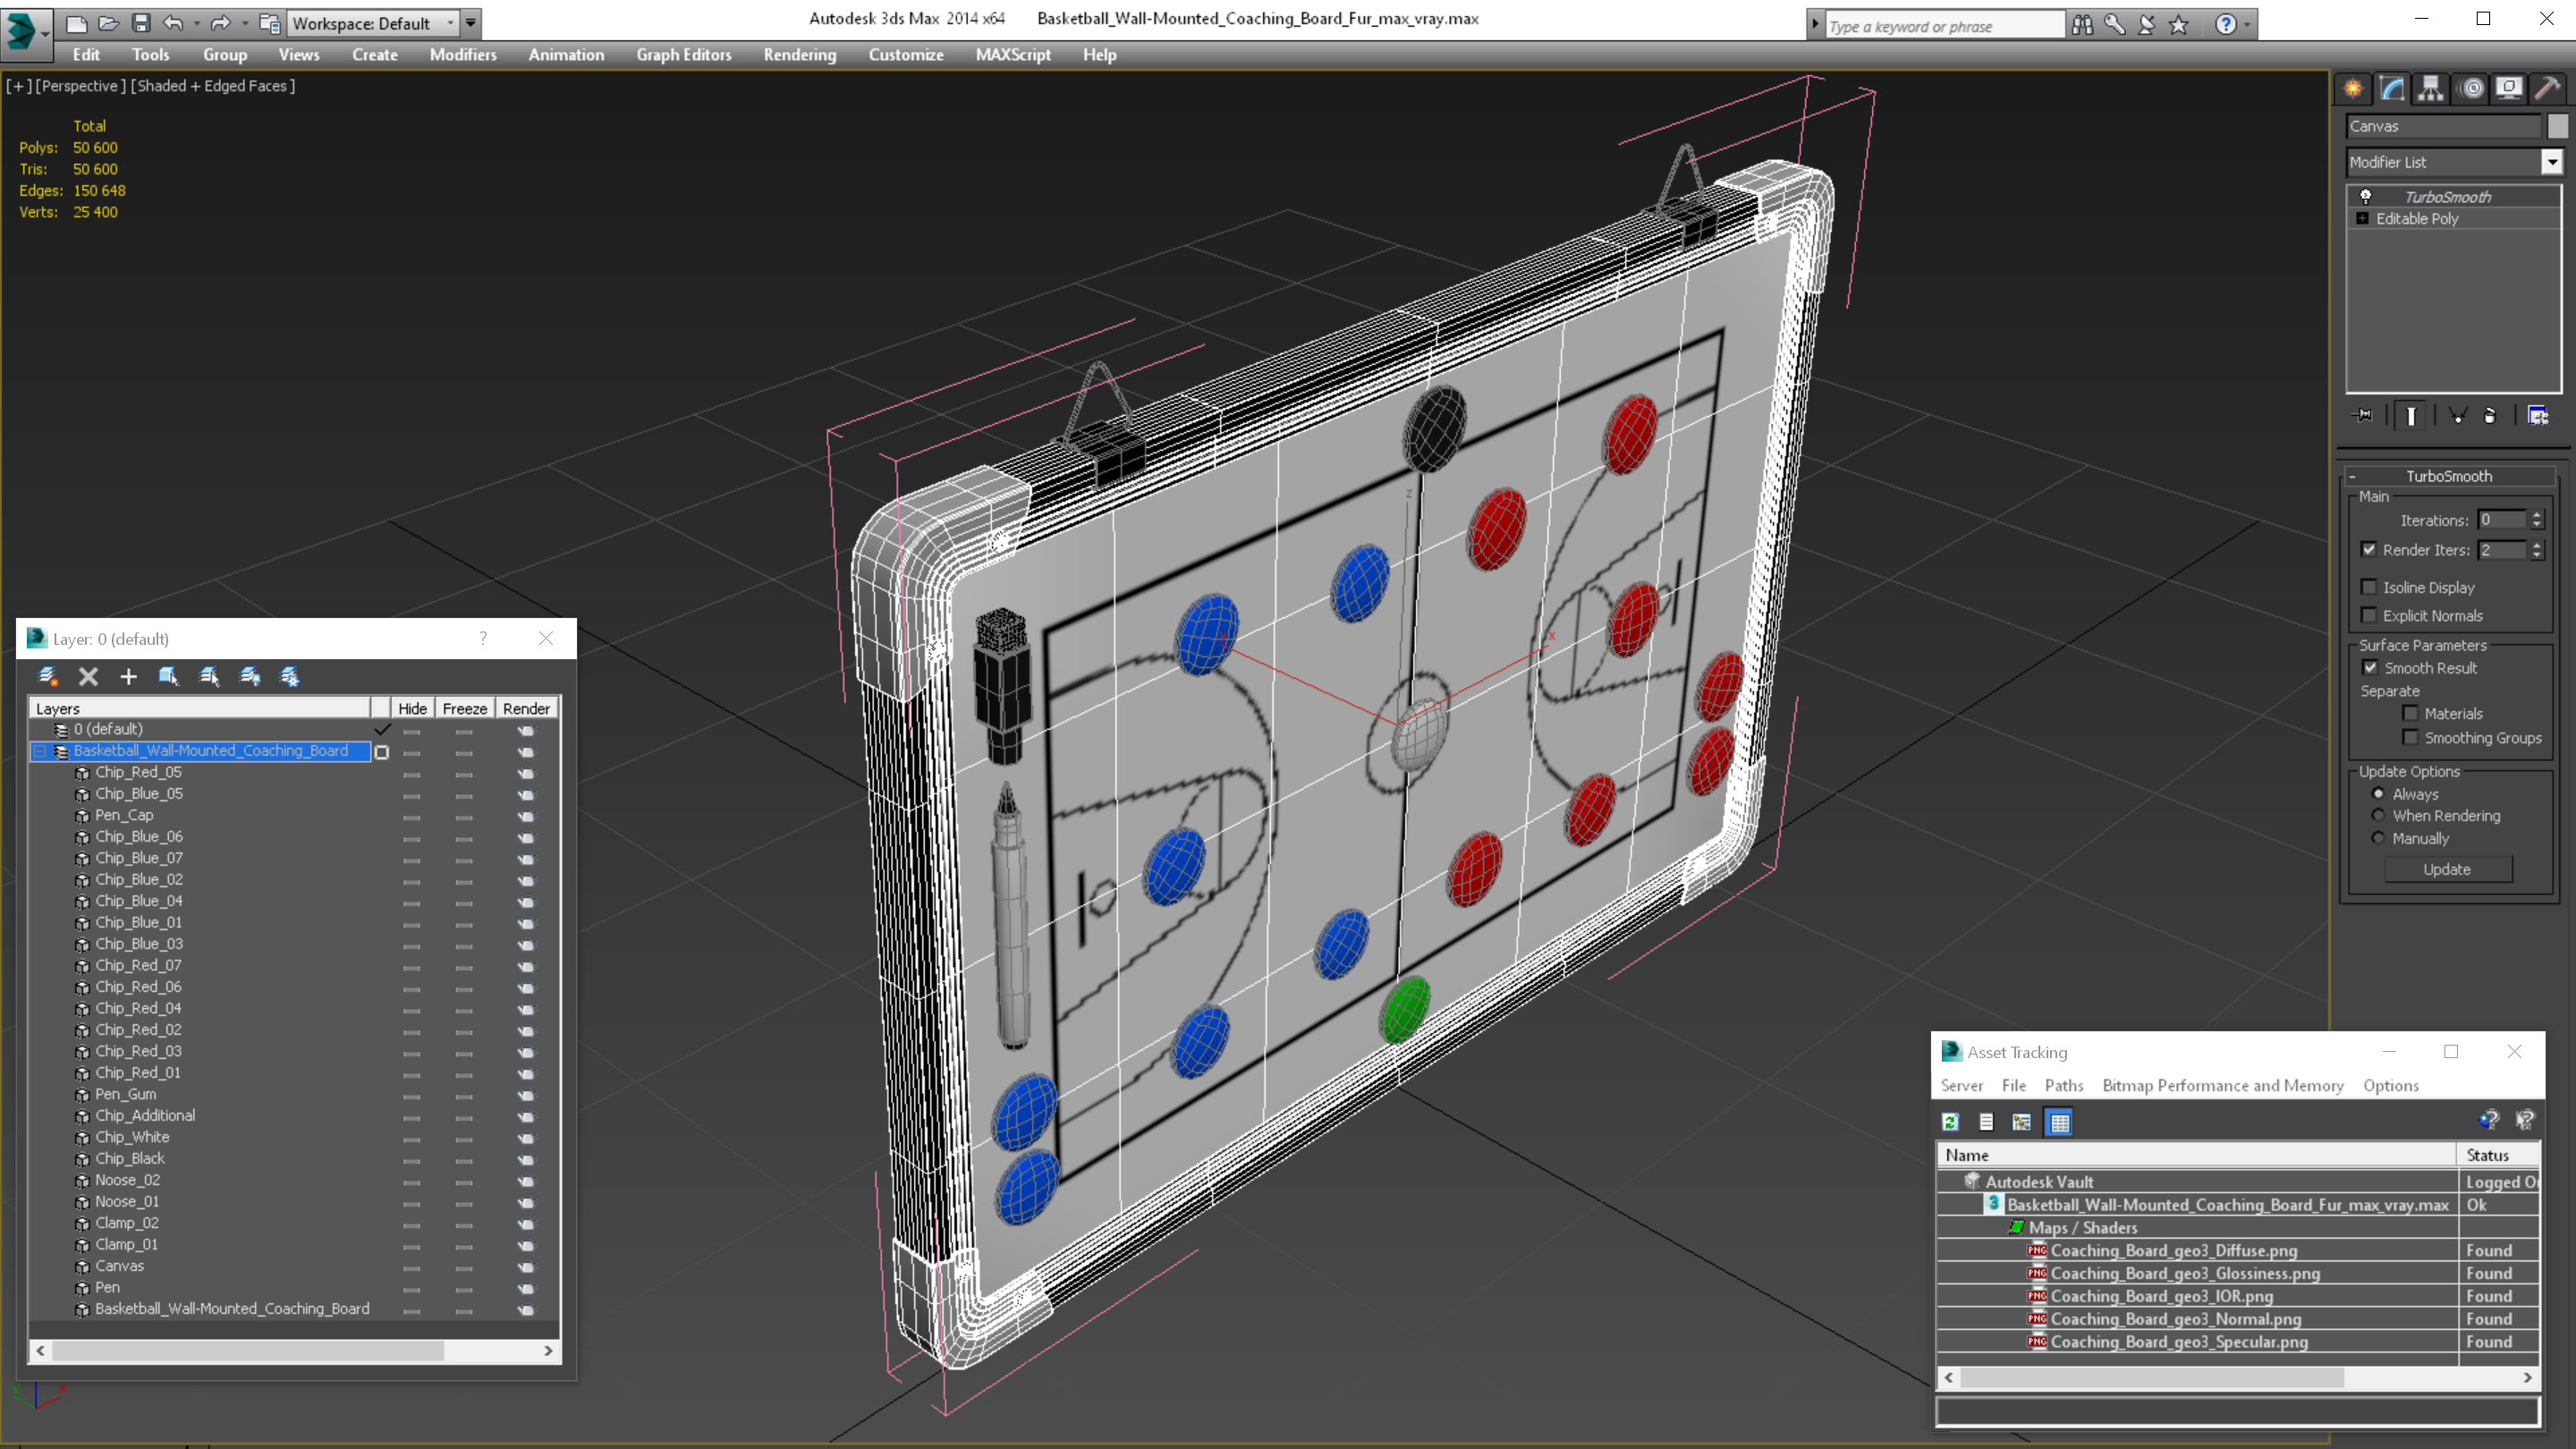Enable Isoline Display checkbox
Viewport: 2576px width, 1449px height.
click(2368, 587)
